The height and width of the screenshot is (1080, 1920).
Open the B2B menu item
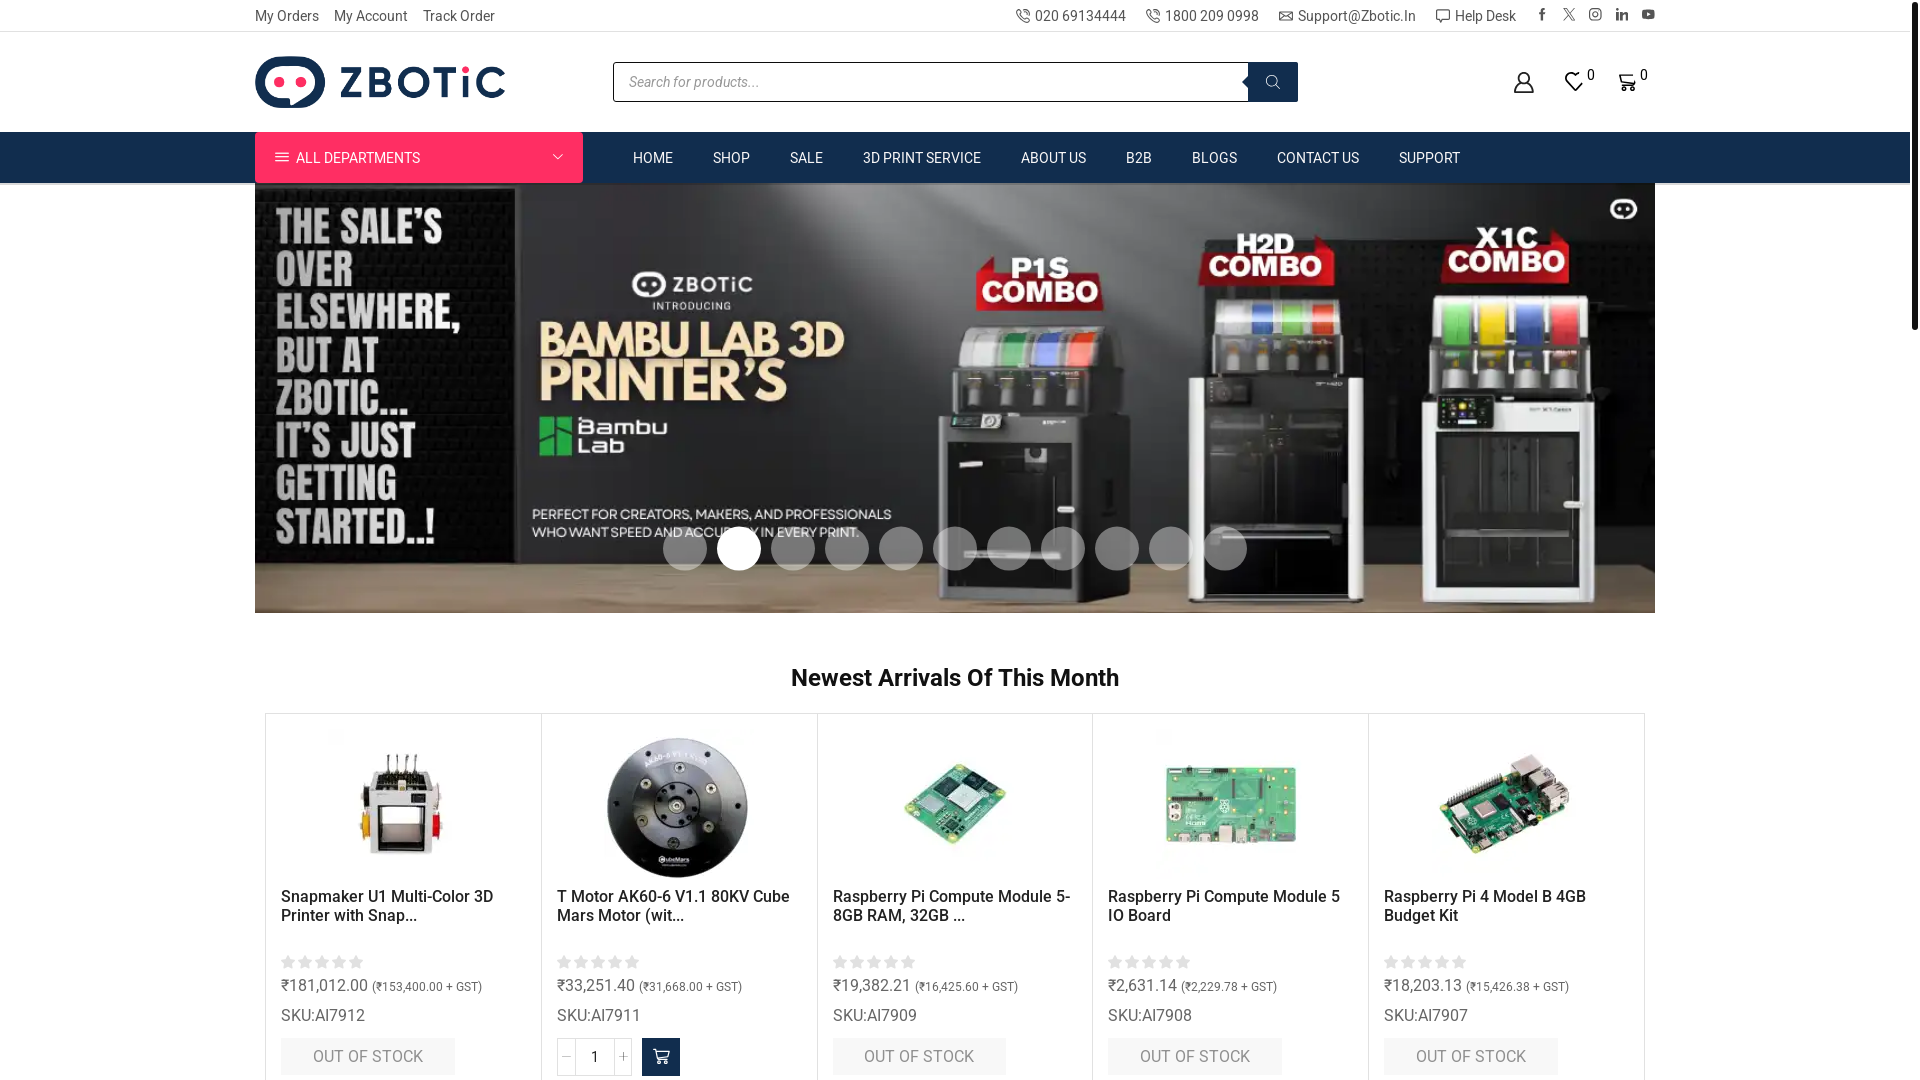[x=1139, y=158]
